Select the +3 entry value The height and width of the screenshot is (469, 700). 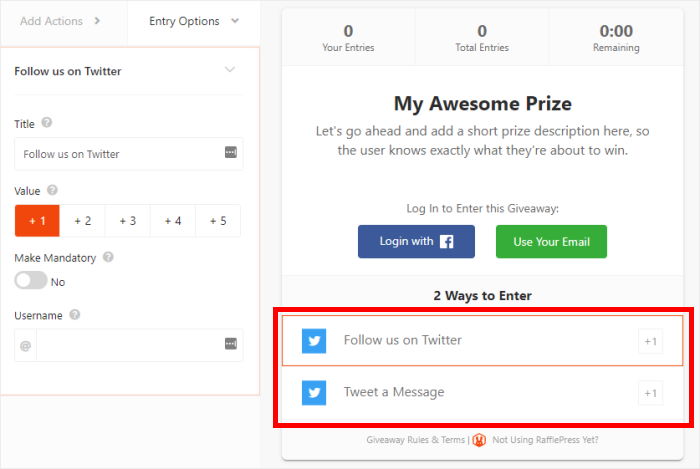coord(127,221)
